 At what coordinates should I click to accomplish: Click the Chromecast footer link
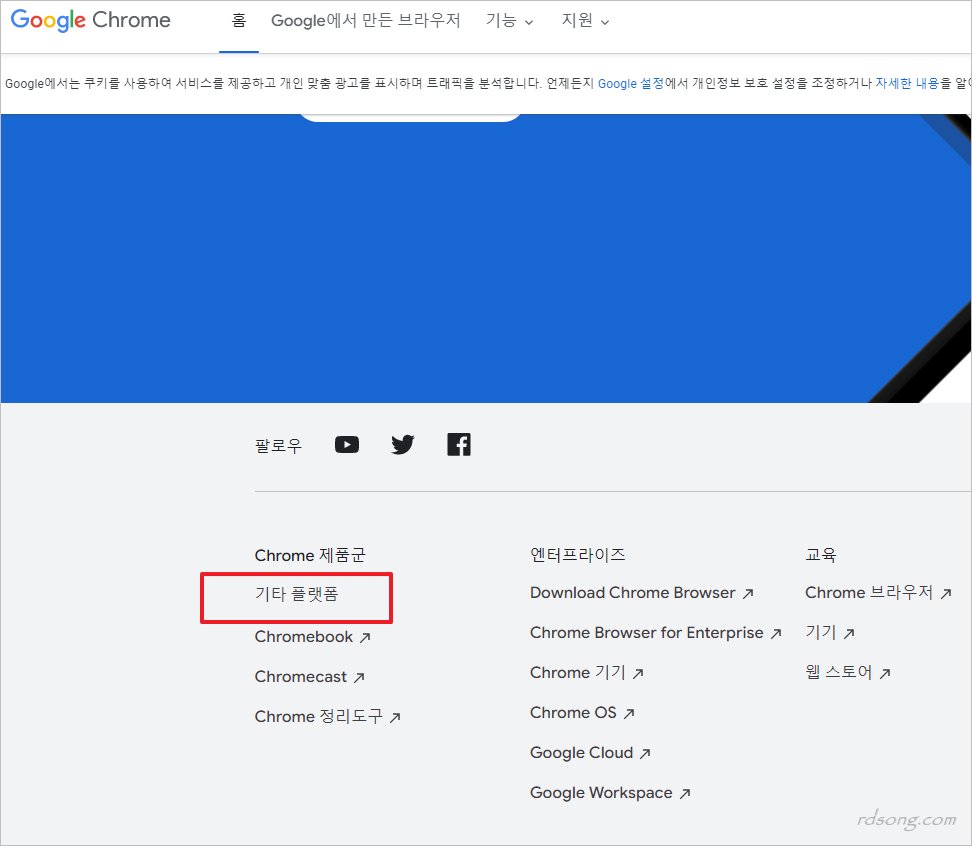click(302, 677)
